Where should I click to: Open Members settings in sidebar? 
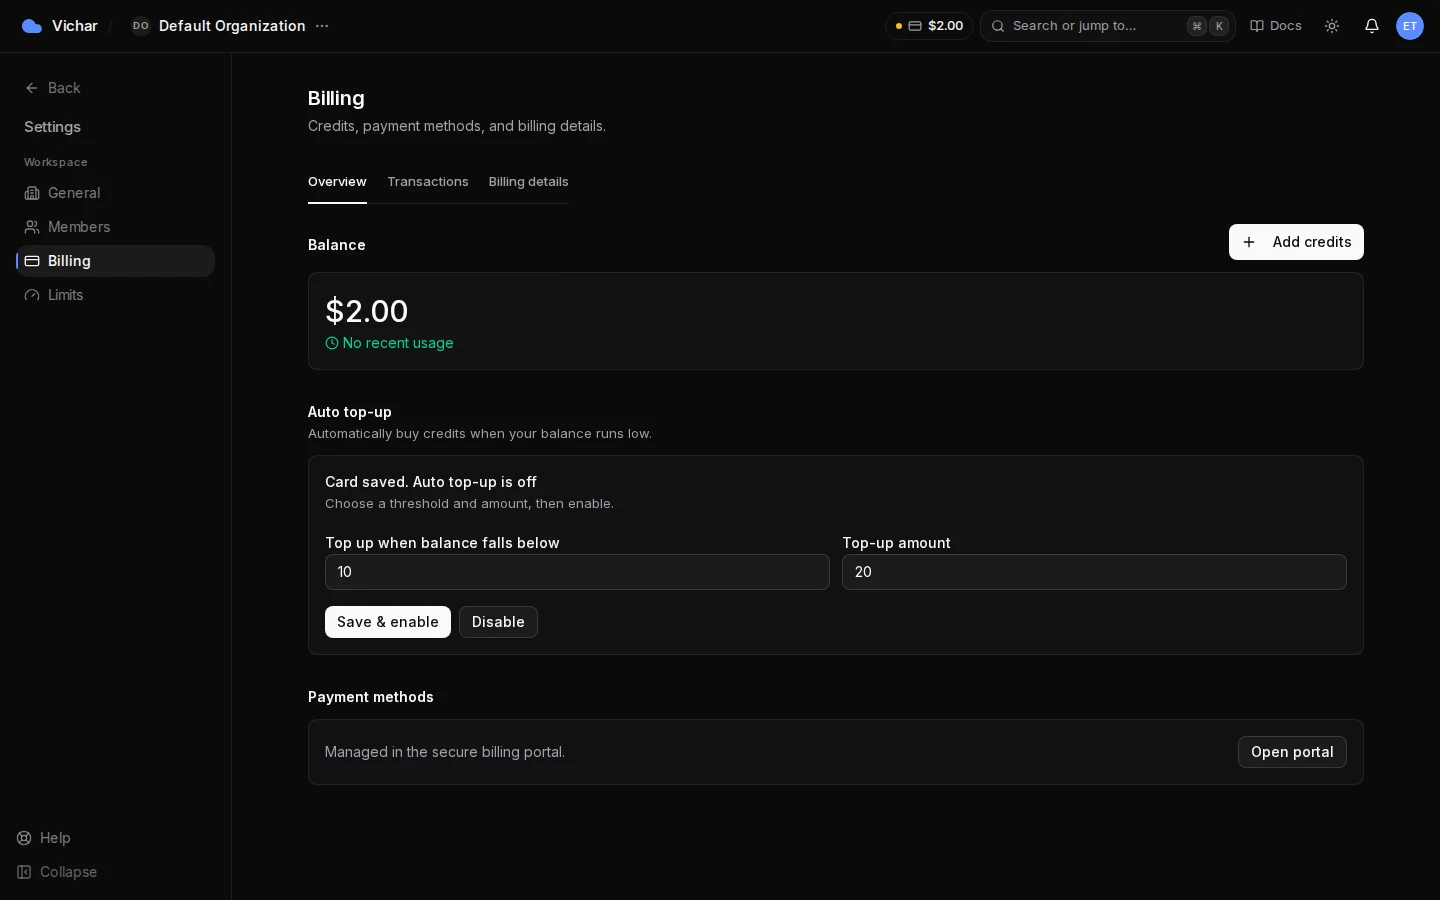[x=115, y=227]
